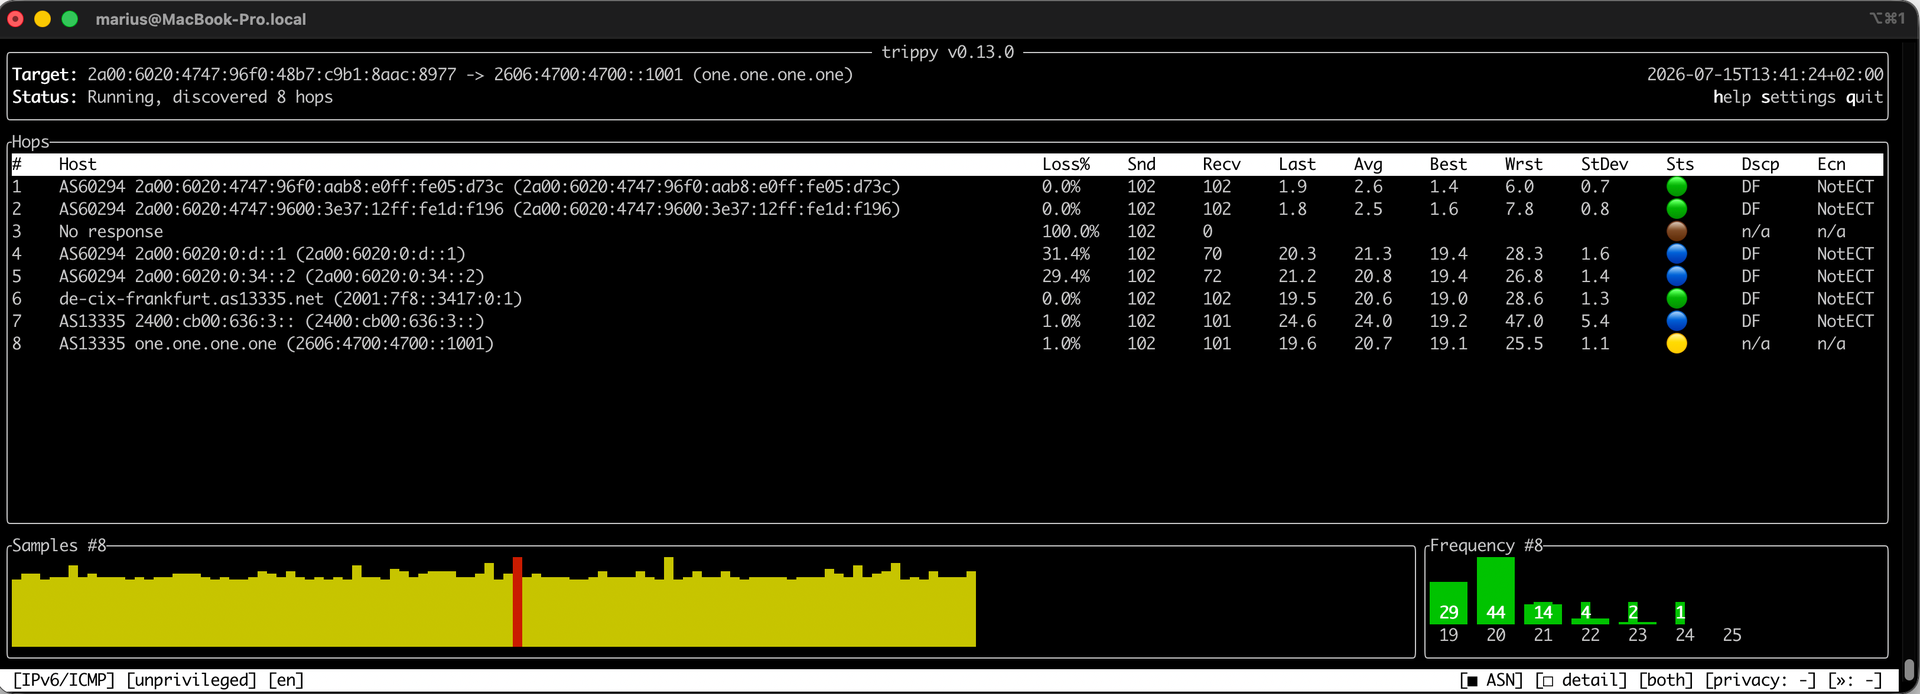1920x694 pixels.
Task: Click the green status circle for hop 2
Action: (x=1677, y=209)
